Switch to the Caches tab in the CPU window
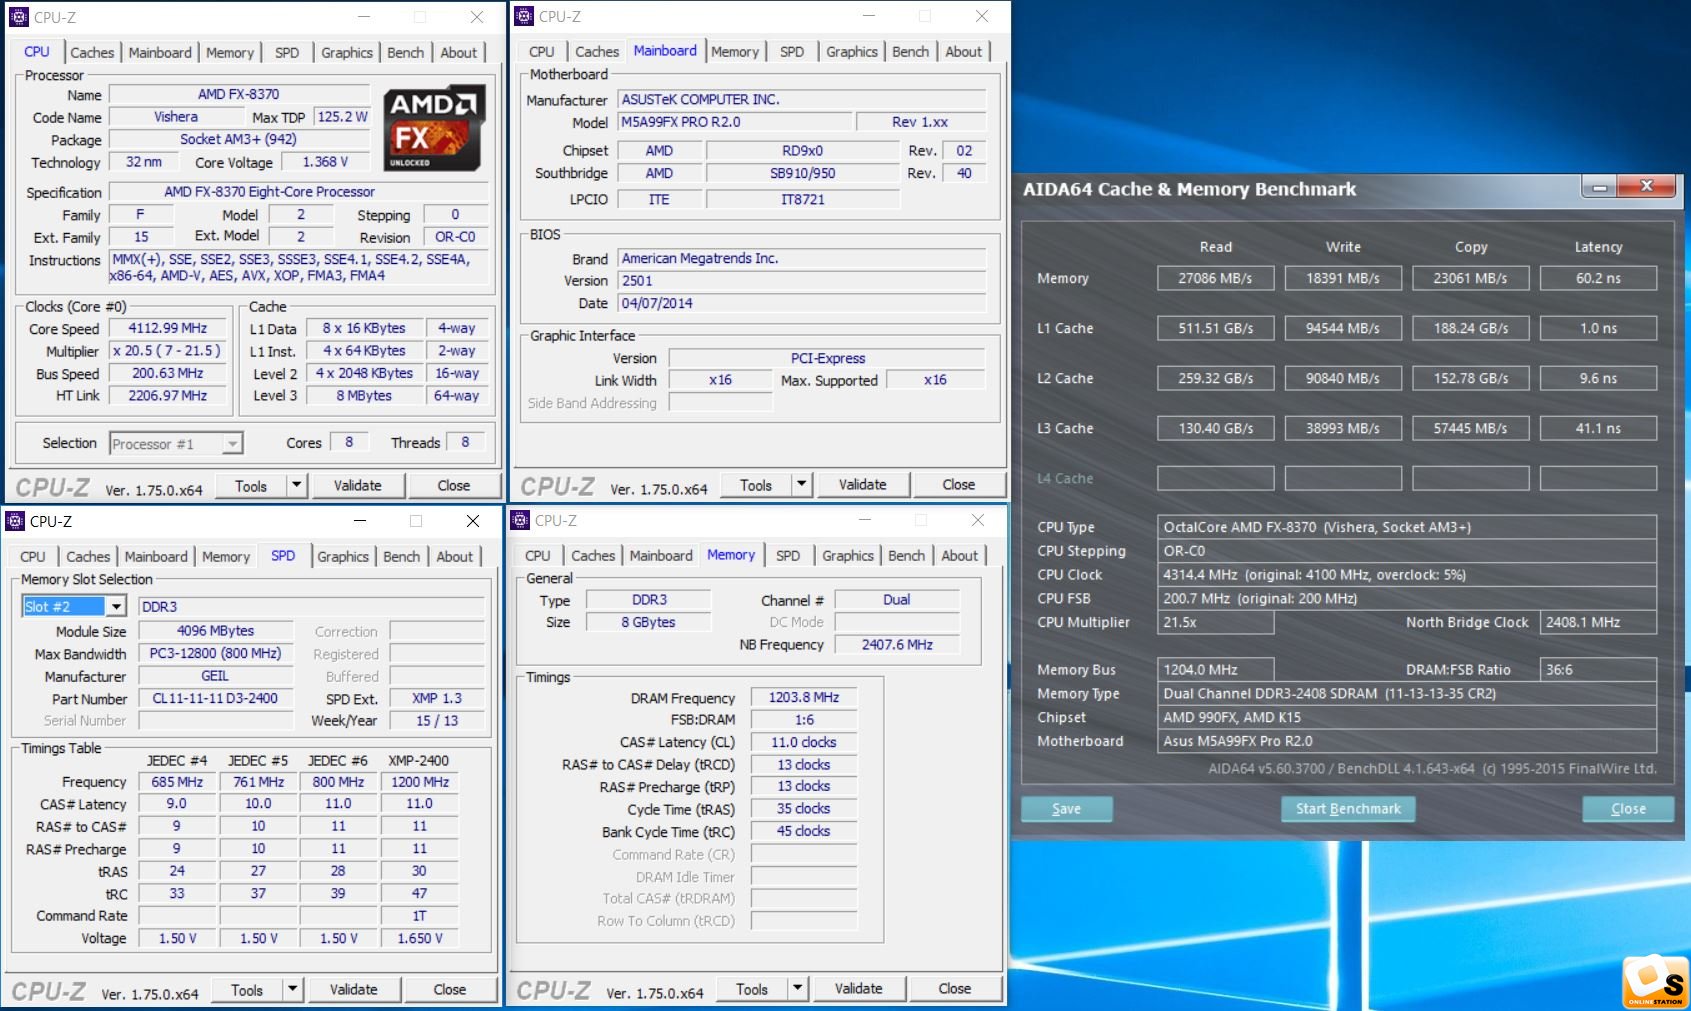The image size is (1691, 1011). [x=92, y=53]
